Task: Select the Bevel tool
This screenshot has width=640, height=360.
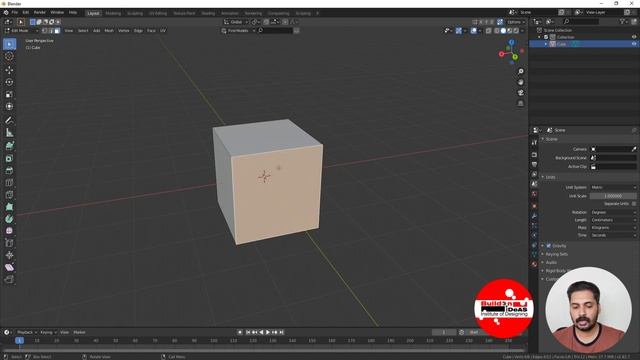Action: (9, 171)
